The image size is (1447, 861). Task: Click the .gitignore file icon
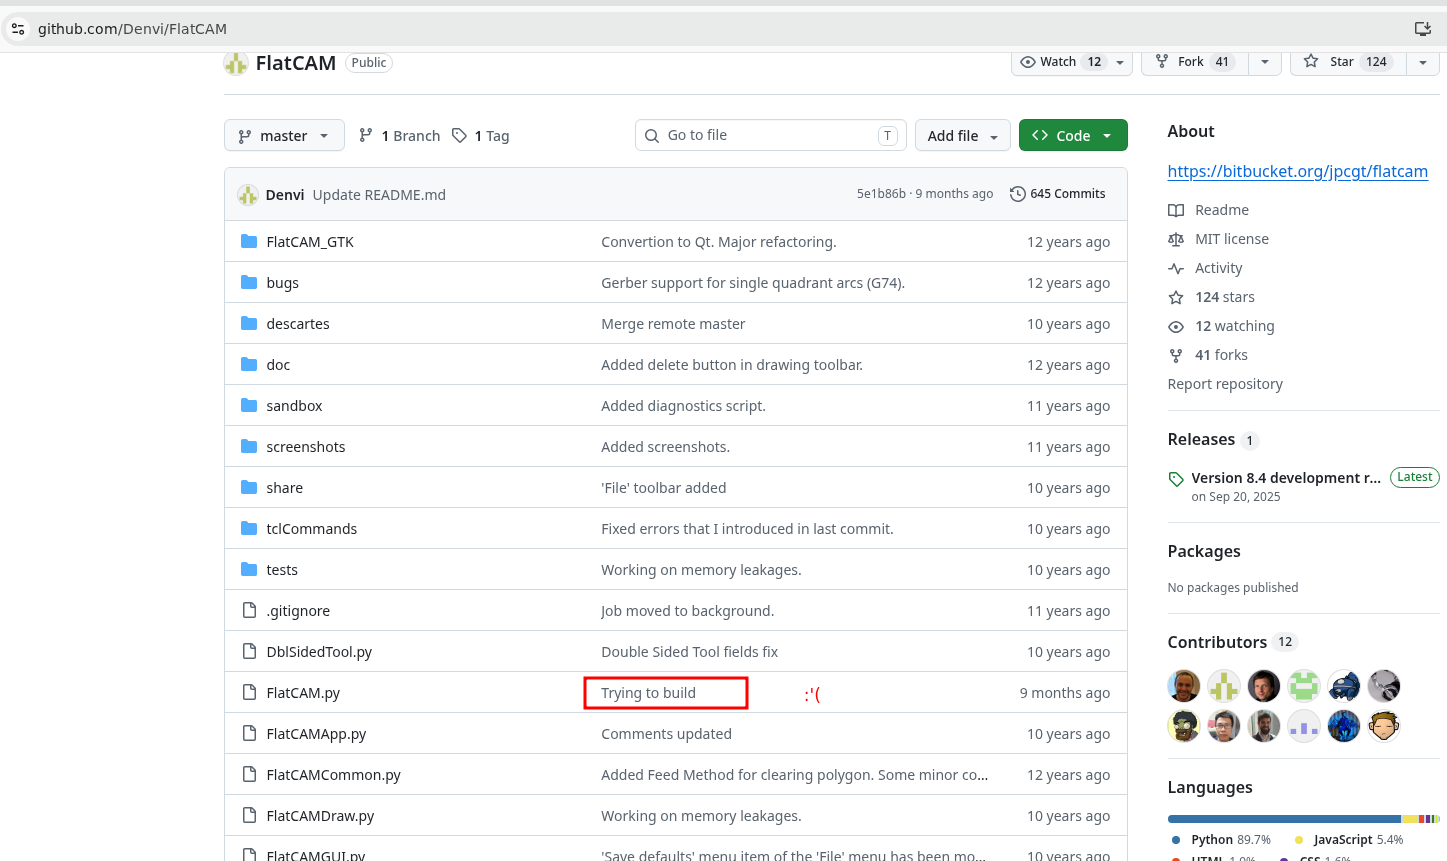249,610
